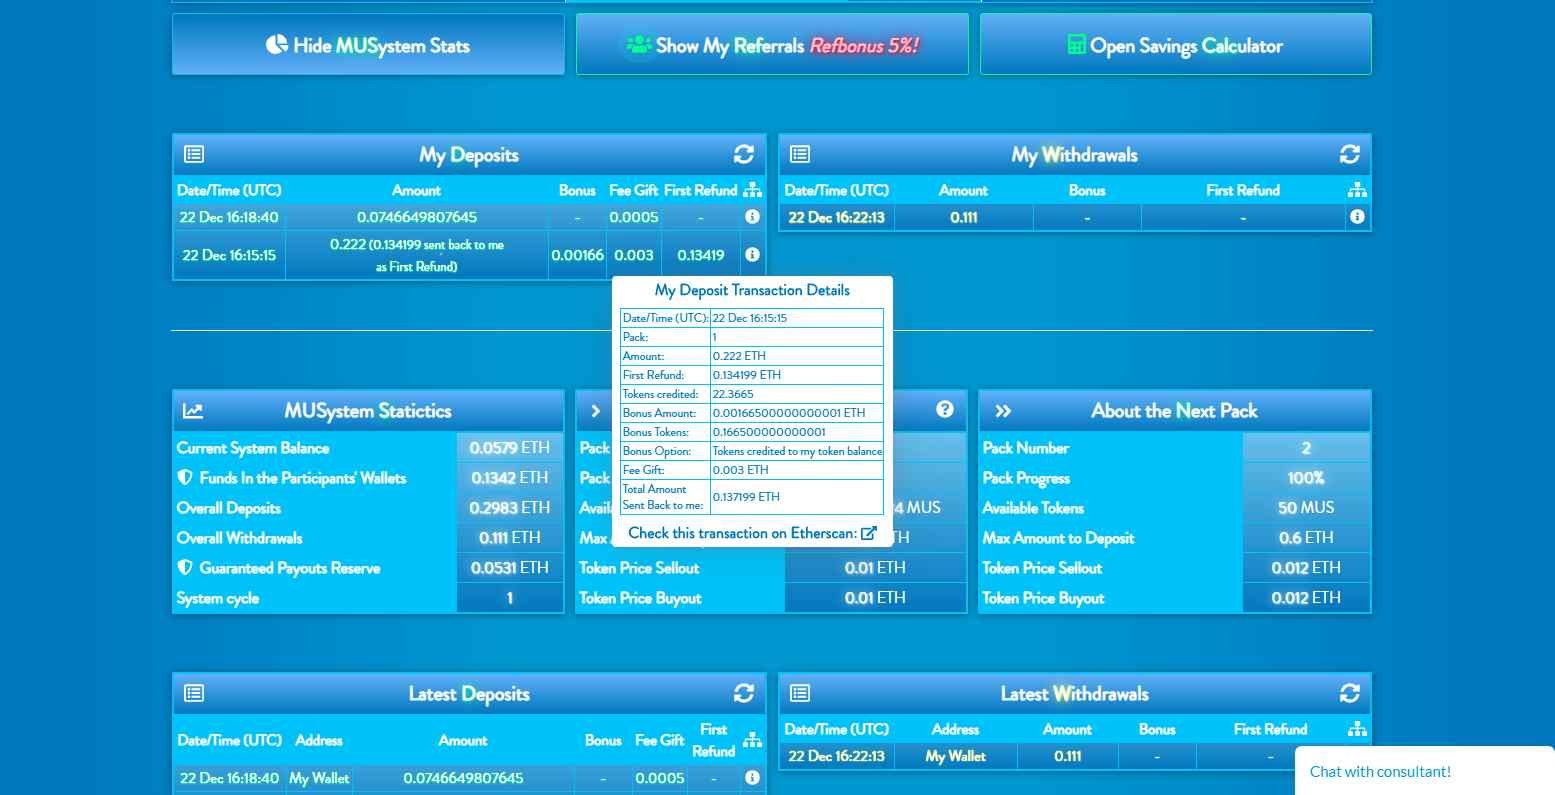The height and width of the screenshot is (795, 1555).
Task: Click Hide MUSystem Stats button
Action: pyautogui.click(x=368, y=44)
